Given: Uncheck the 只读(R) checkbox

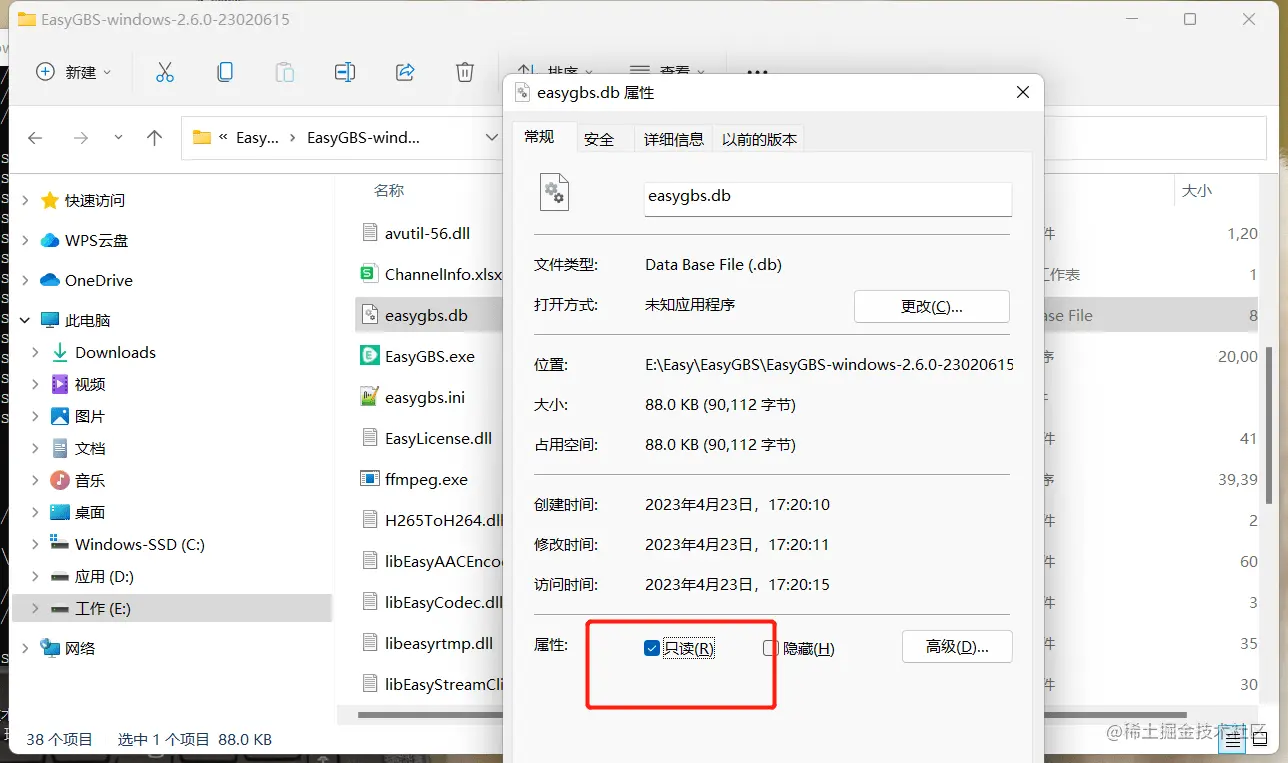Looking at the screenshot, I should click(652, 648).
